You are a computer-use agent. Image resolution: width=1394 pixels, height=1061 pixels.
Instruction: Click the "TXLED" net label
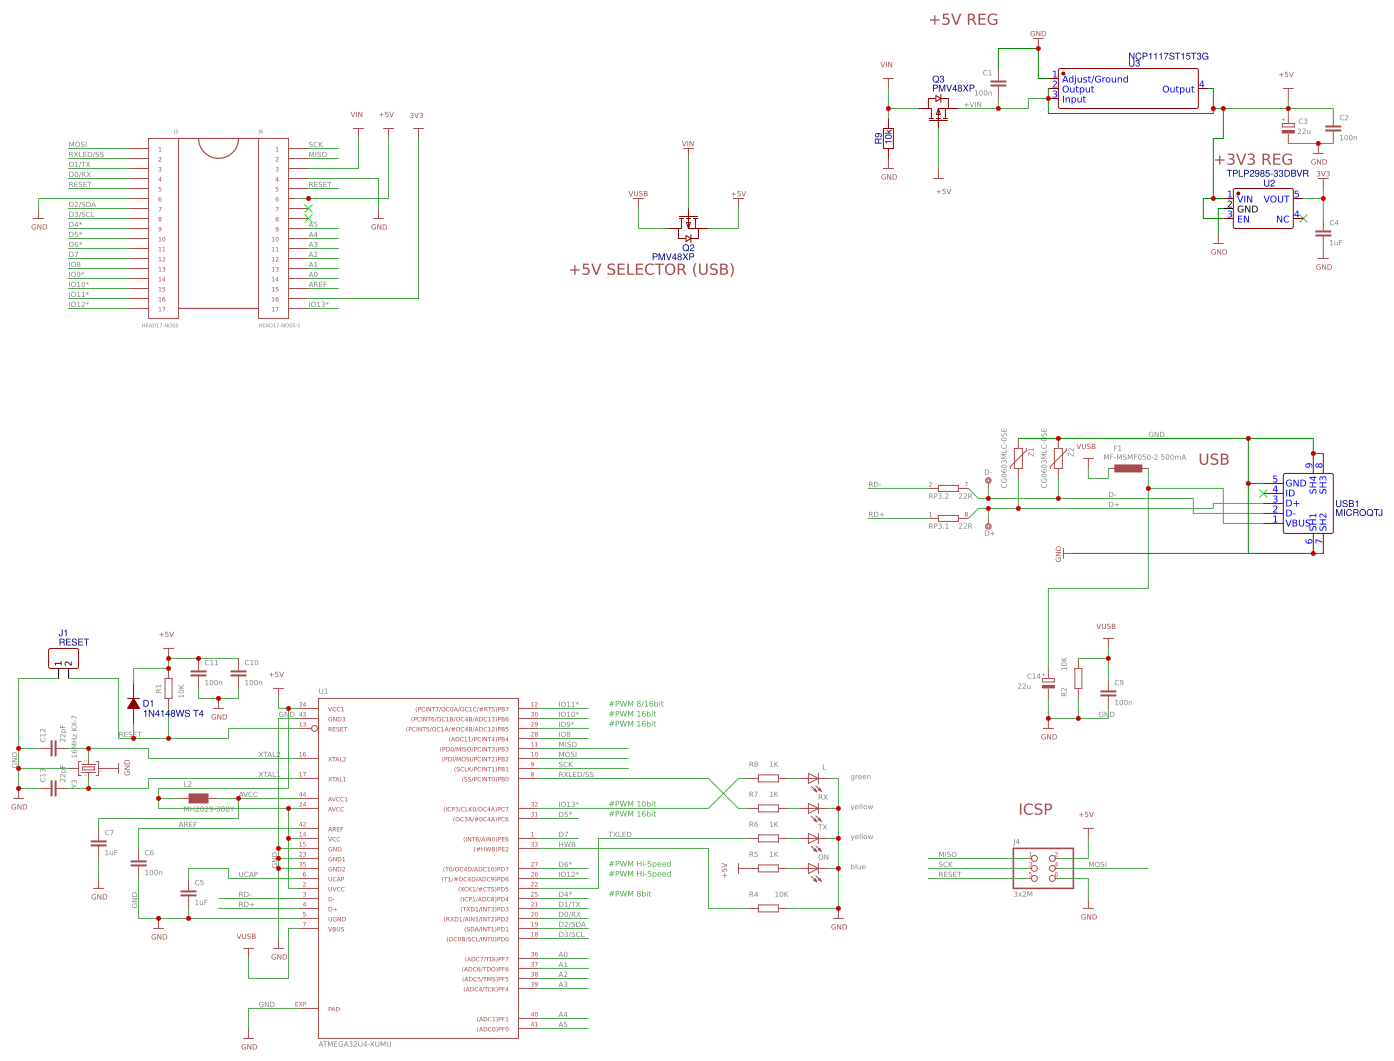[x=620, y=834]
